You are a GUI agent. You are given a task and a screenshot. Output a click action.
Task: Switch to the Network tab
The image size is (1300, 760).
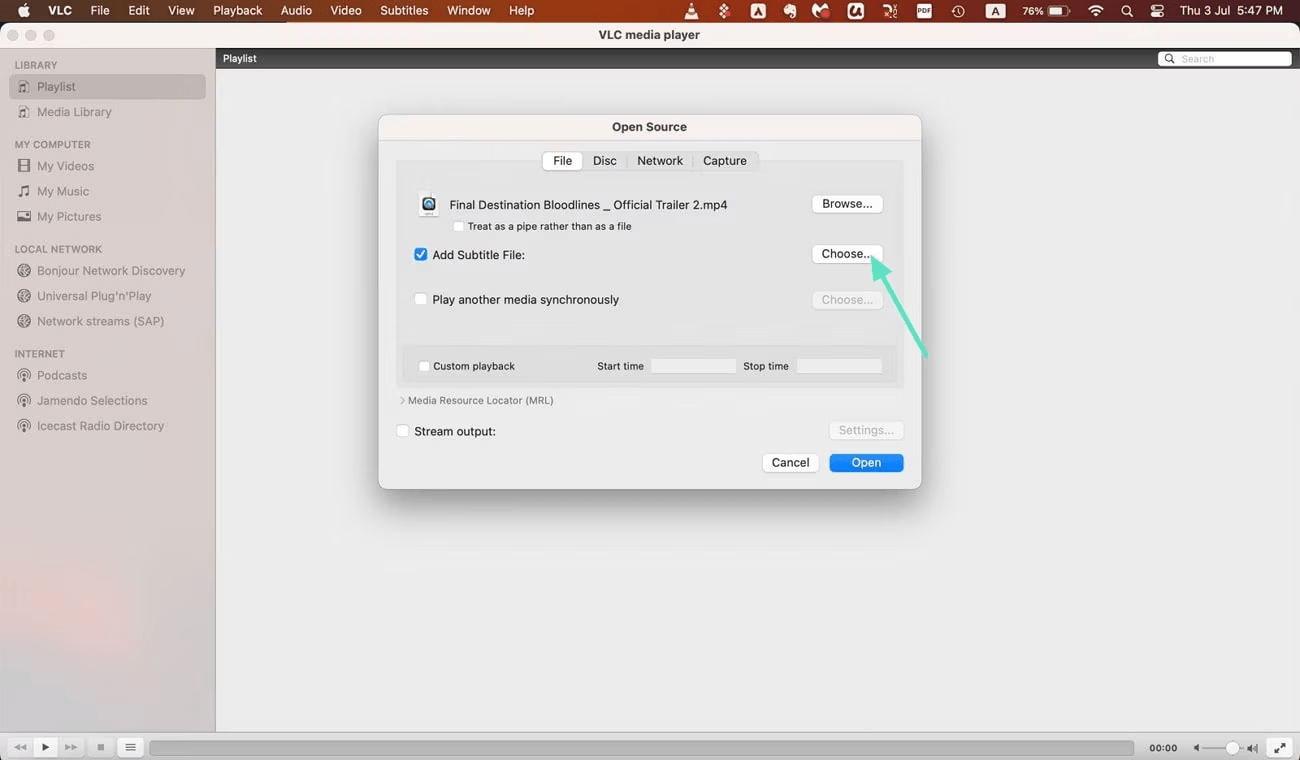point(659,161)
